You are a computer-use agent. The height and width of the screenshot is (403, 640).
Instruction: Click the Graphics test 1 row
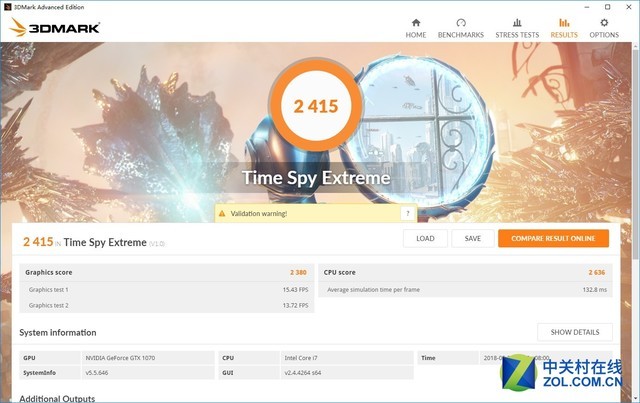[167, 289]
